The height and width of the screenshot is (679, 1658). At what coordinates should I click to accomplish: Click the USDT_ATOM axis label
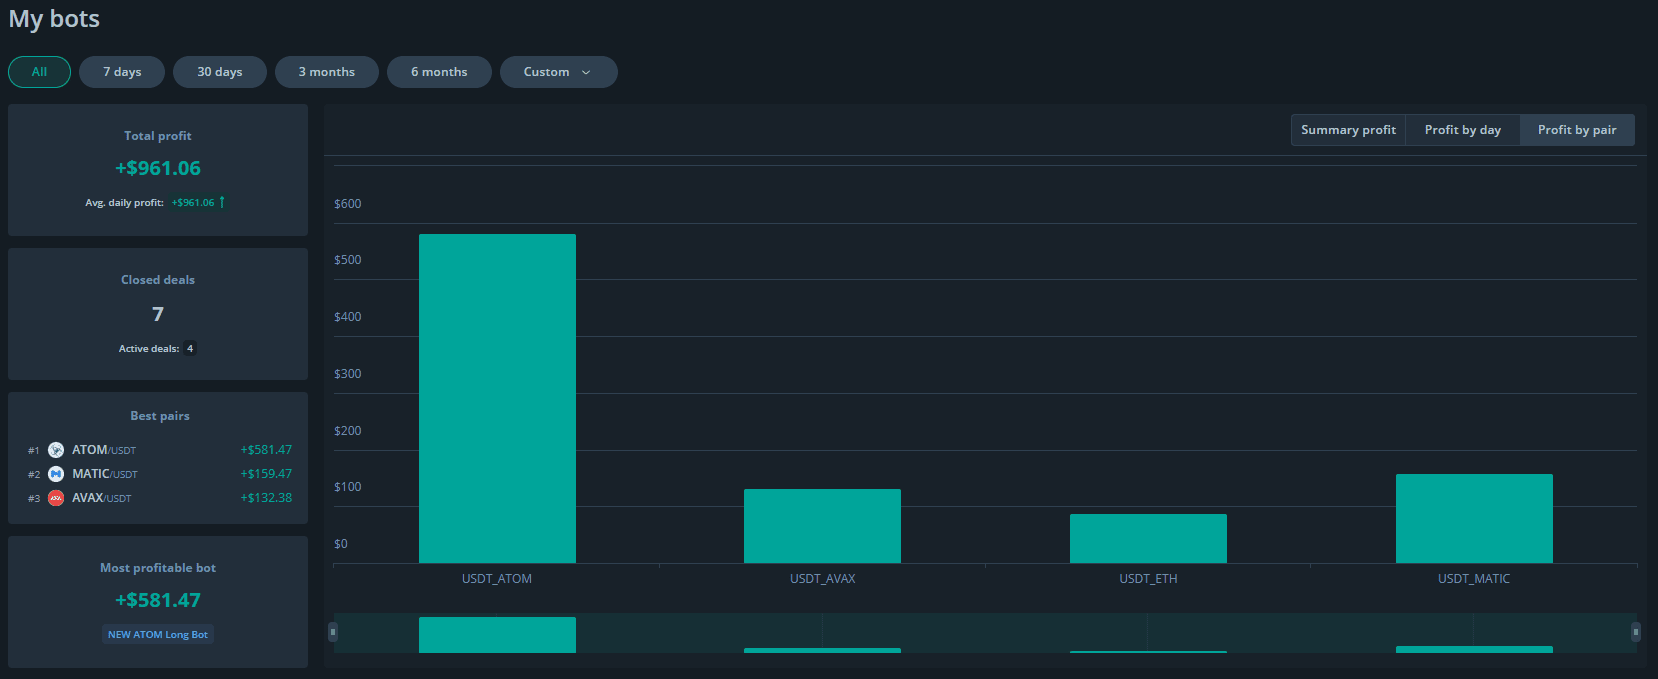497,579
